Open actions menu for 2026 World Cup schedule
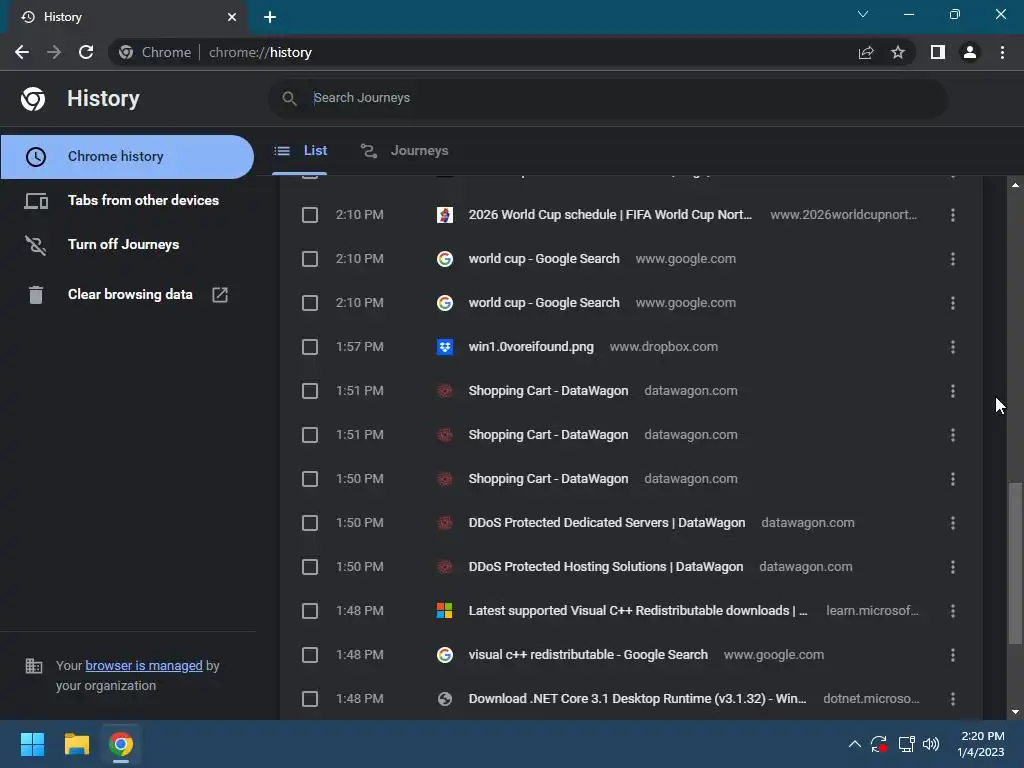This screenshot has width=1024, height=768. 953,215
